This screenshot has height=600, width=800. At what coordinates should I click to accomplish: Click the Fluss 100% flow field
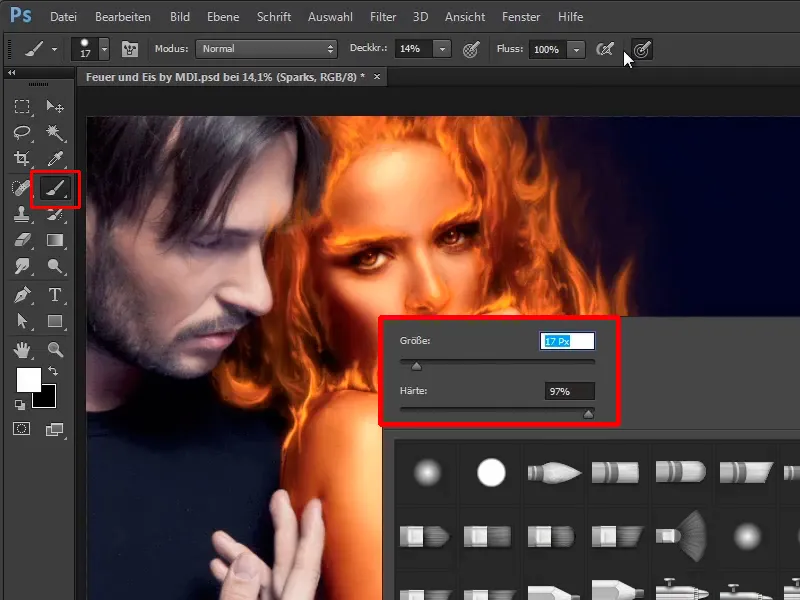547,49
